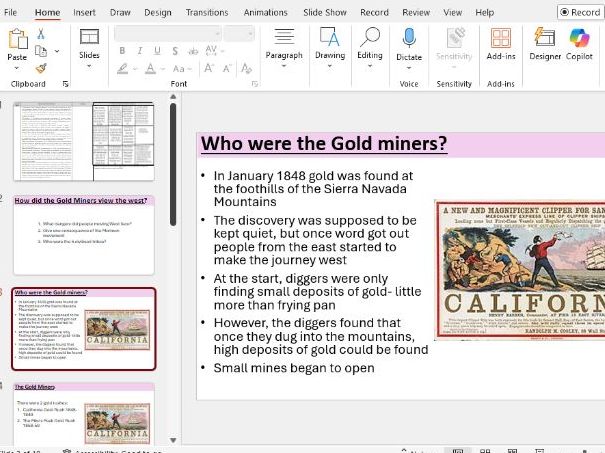The image size is (605, 453).
Task: Open the Drawing tools icon
Action: 330,37
